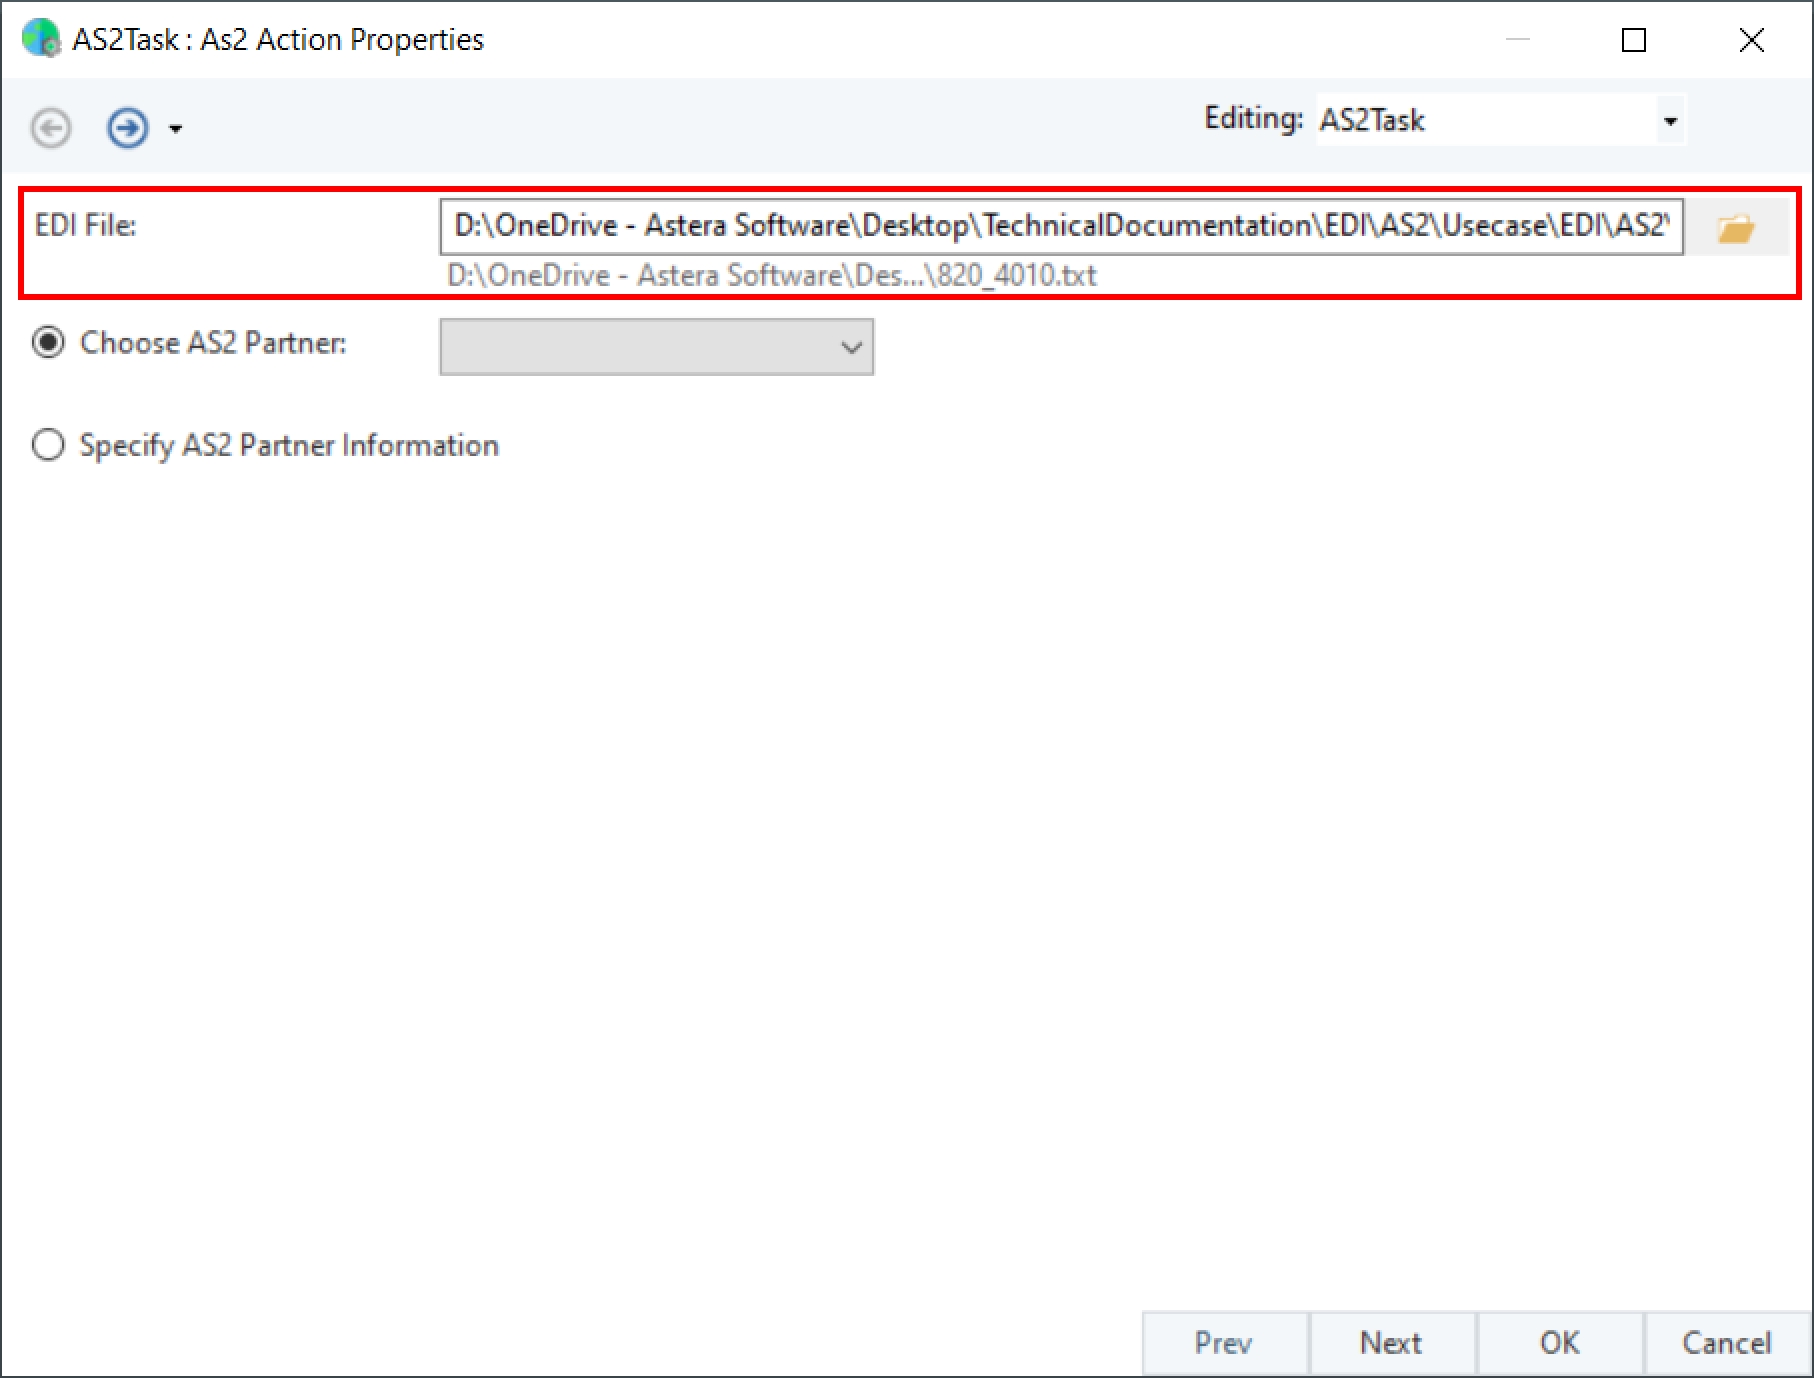Open the Editing AS2Task dropdown
The height and width of the screenshot is (1378, 1814).
pyautogui.click(x=1669, y=121)
